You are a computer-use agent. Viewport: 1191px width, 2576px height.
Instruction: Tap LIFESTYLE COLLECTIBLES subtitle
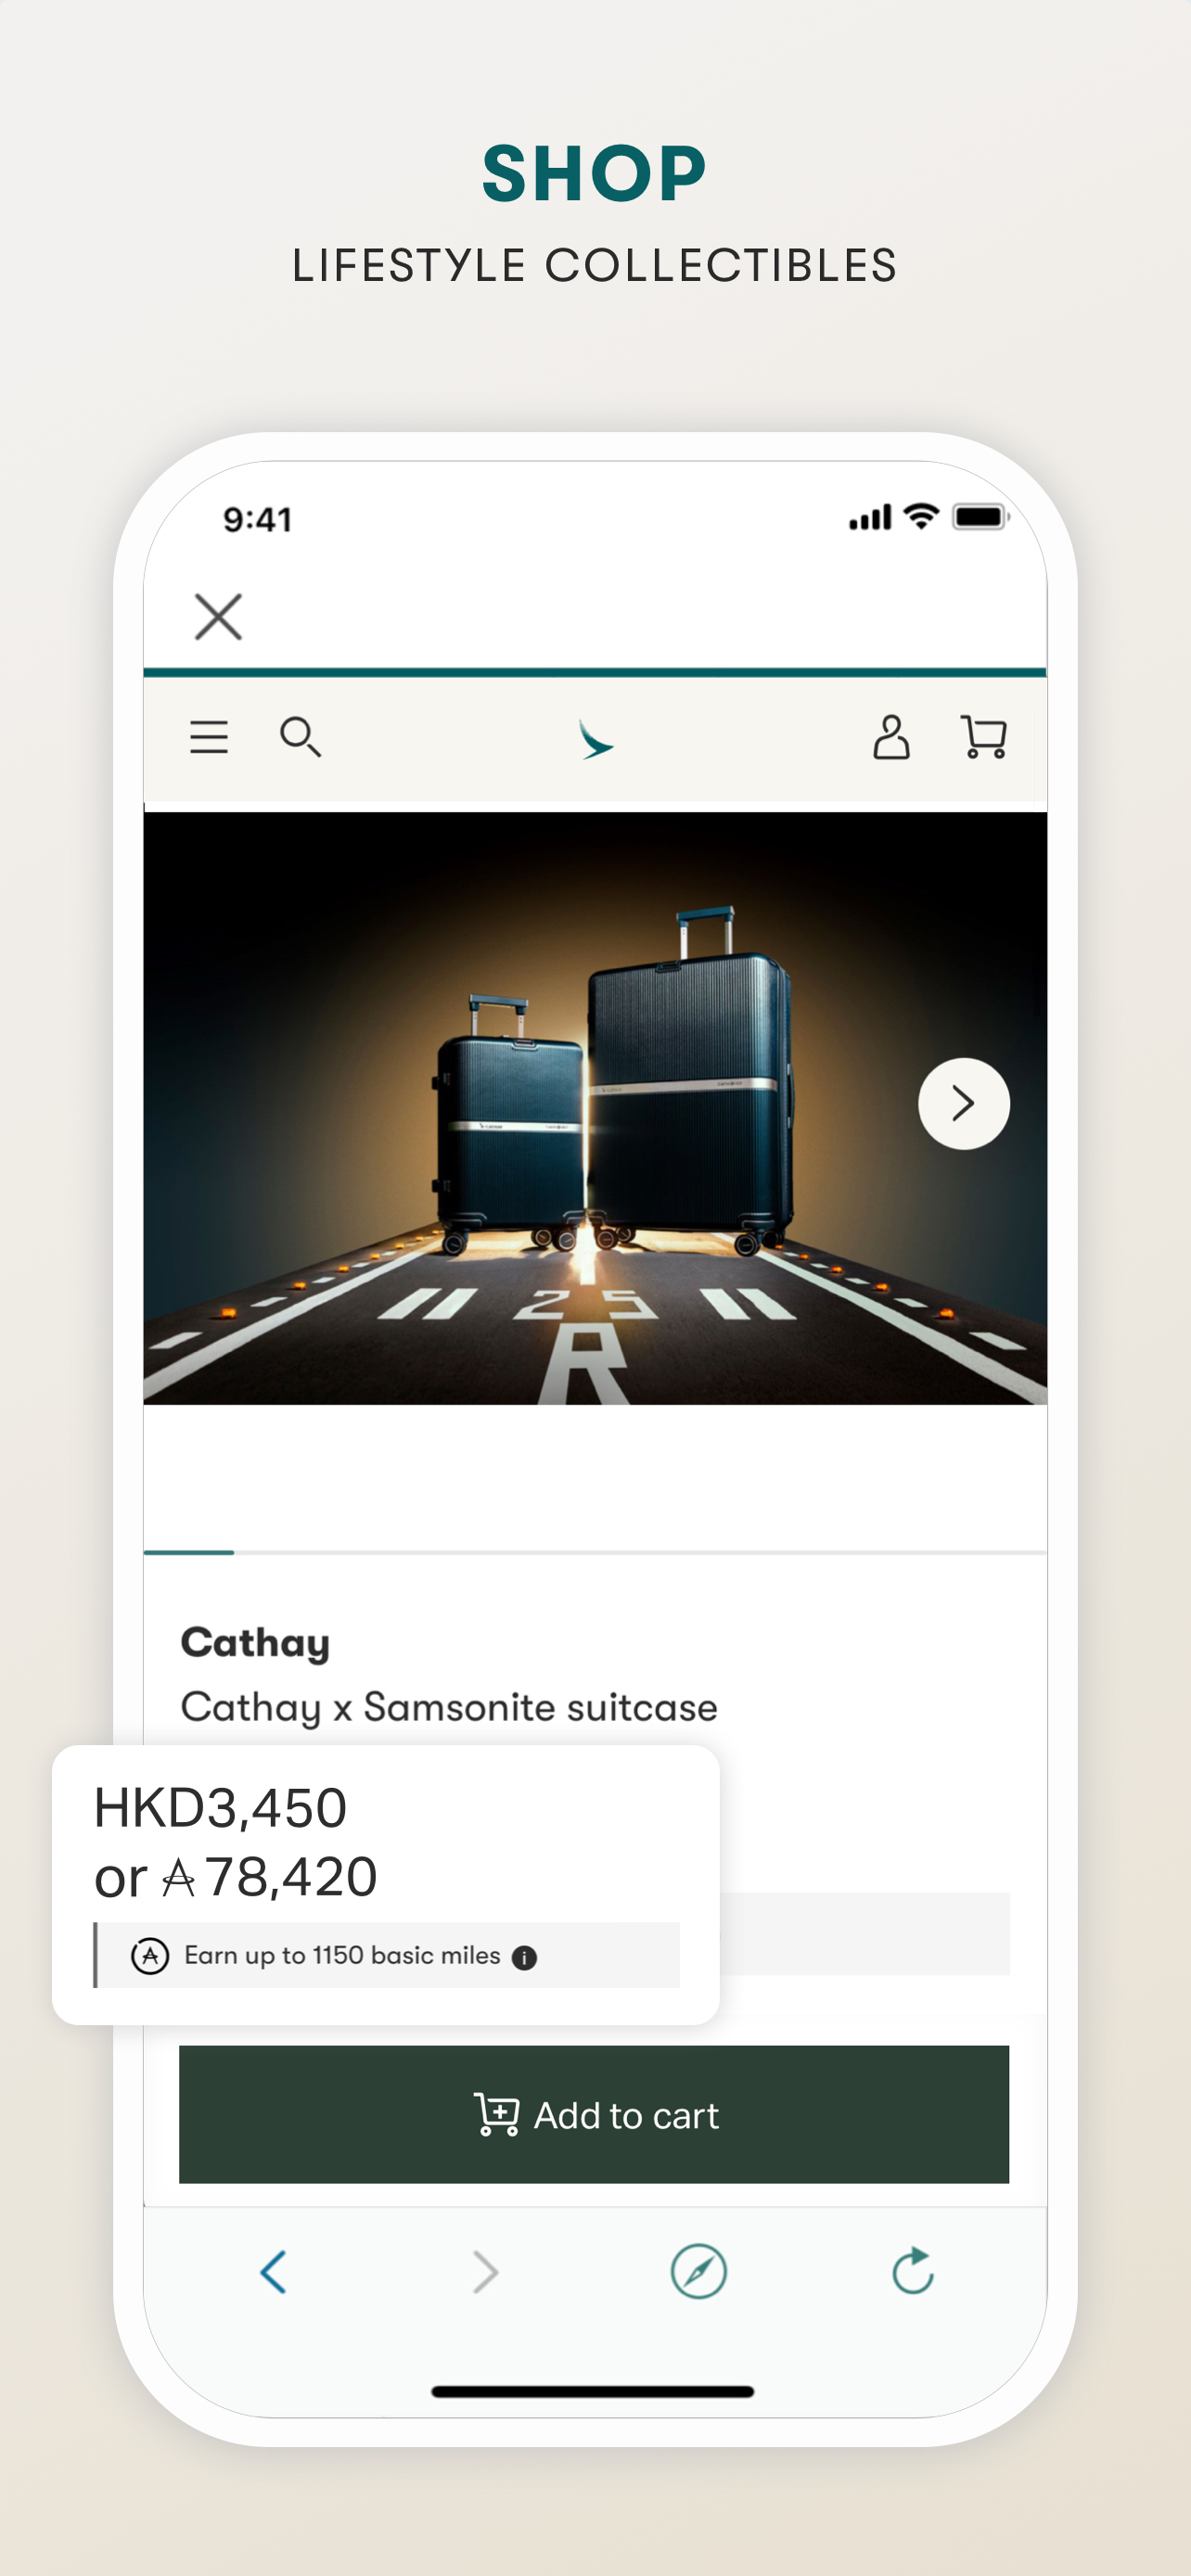595,265
